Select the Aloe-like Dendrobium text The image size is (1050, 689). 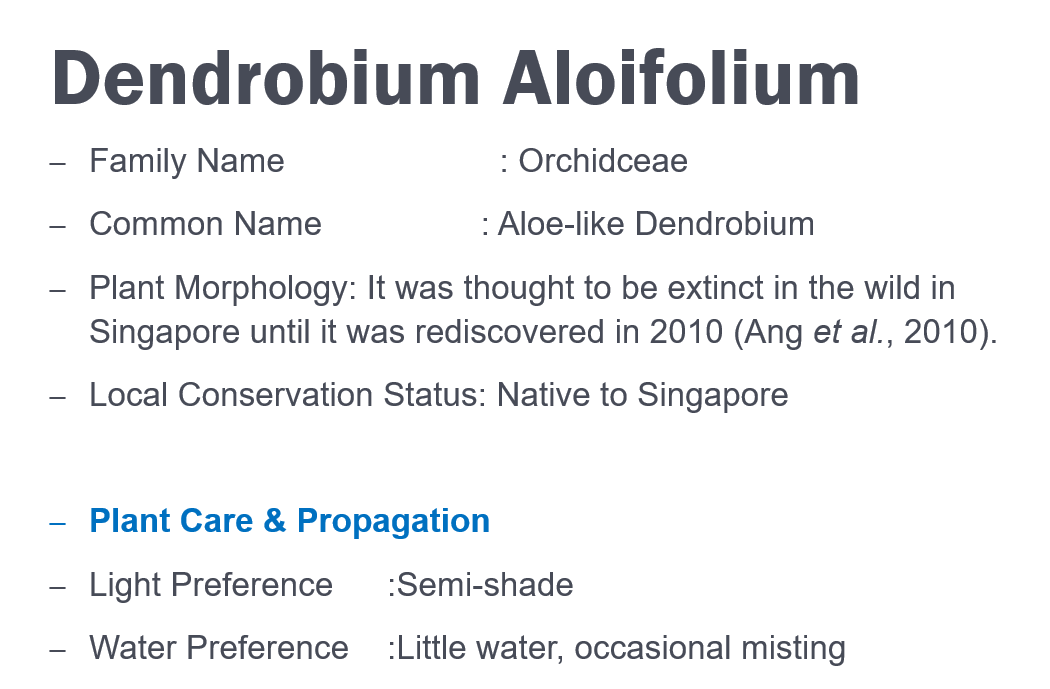coord(656,224)
